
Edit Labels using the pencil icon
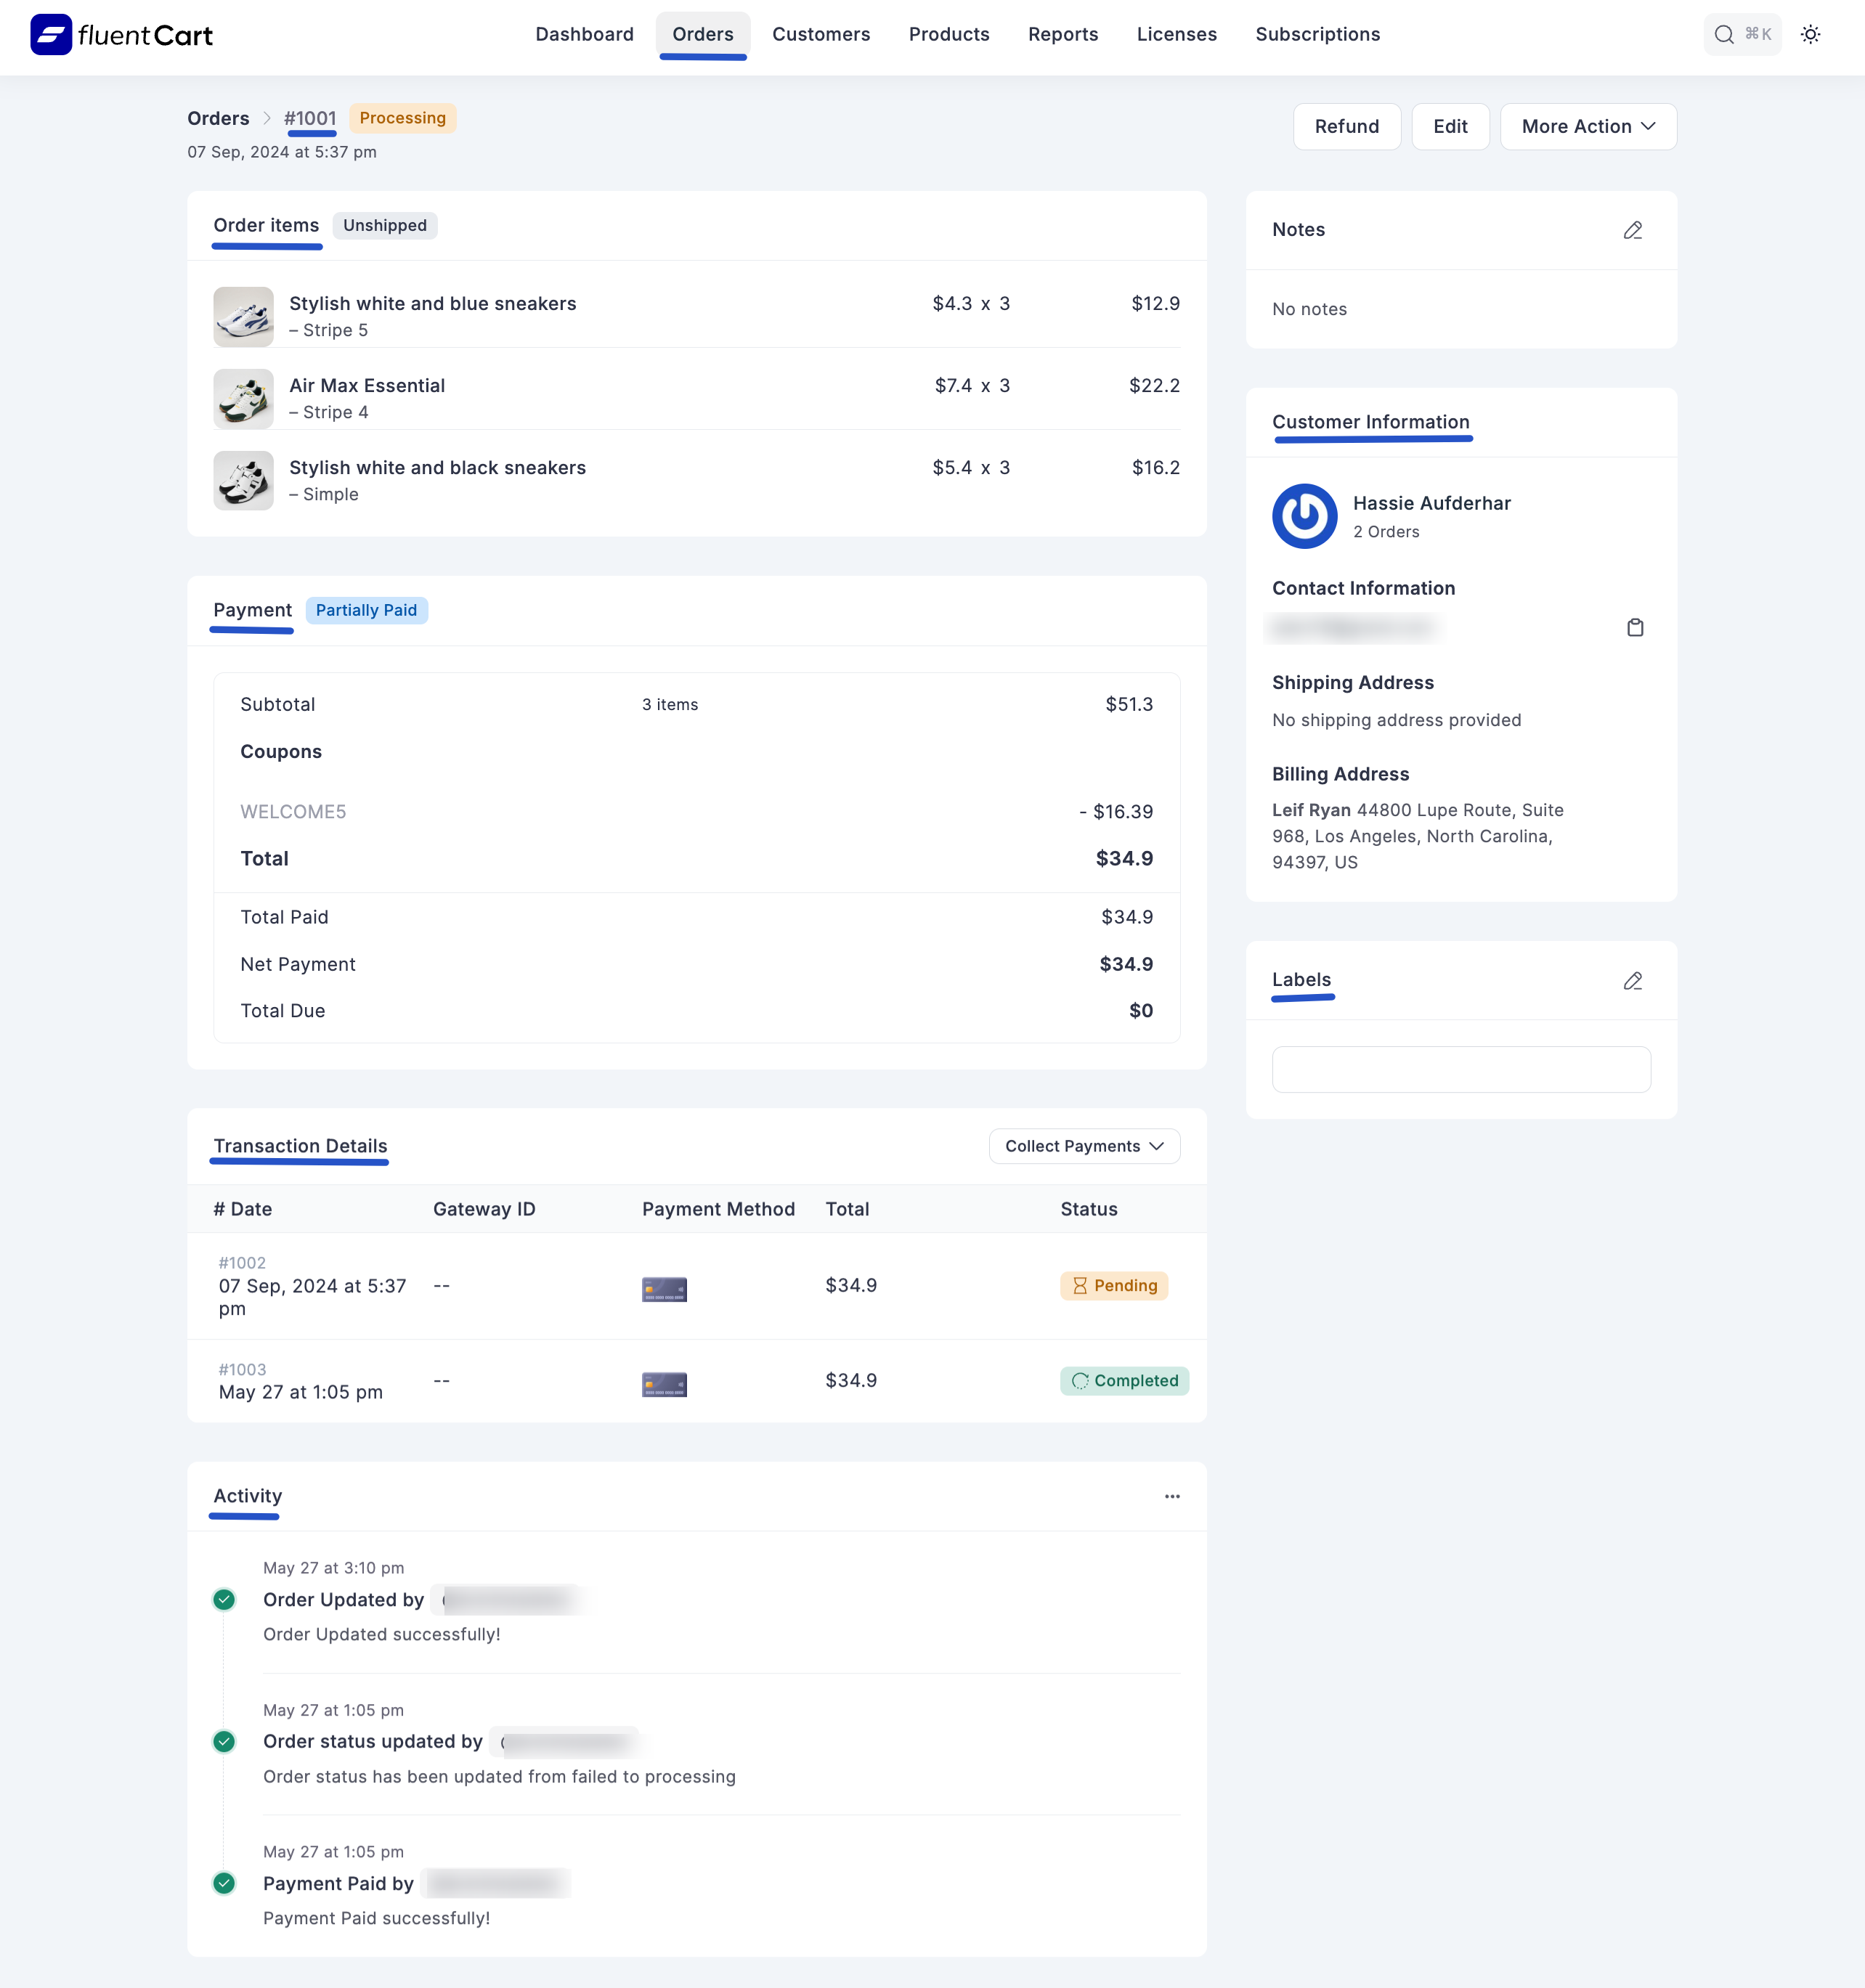pyautogui.click(x=1633, y=981)
